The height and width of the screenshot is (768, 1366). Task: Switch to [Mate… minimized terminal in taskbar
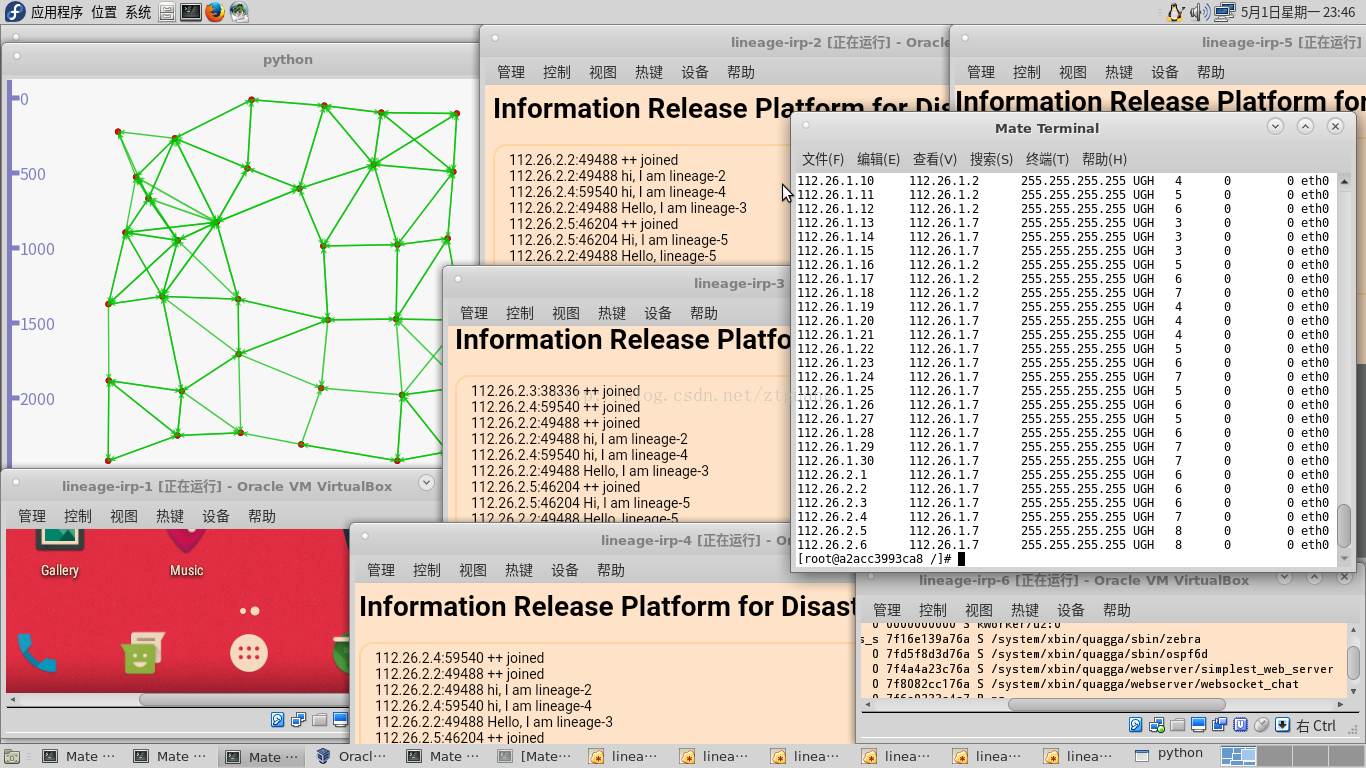(535, 757)
